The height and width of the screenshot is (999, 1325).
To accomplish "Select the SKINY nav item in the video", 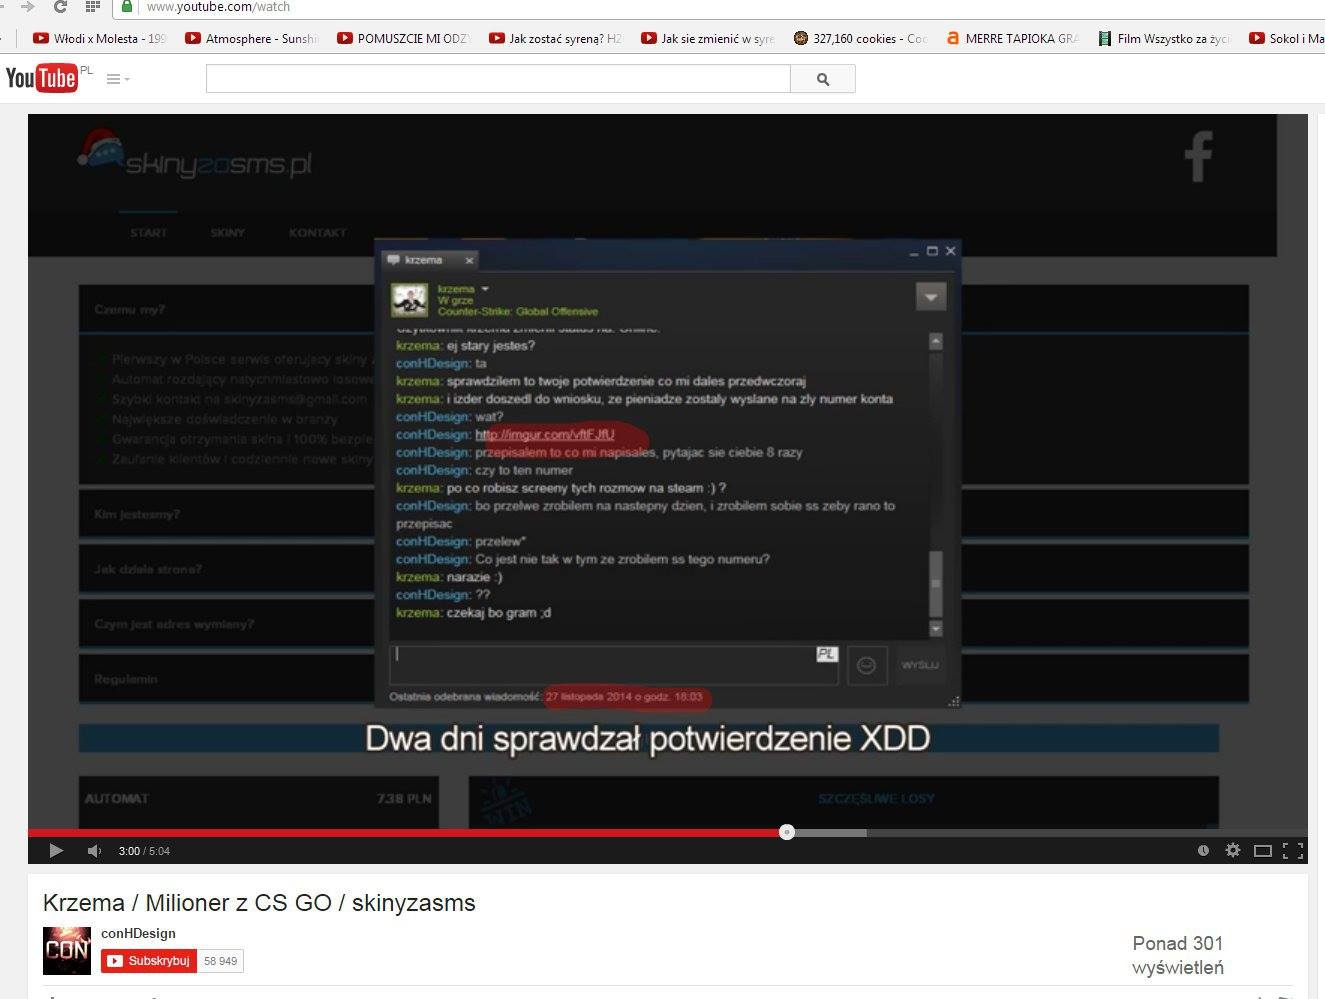I will click(x=227, y=232).
